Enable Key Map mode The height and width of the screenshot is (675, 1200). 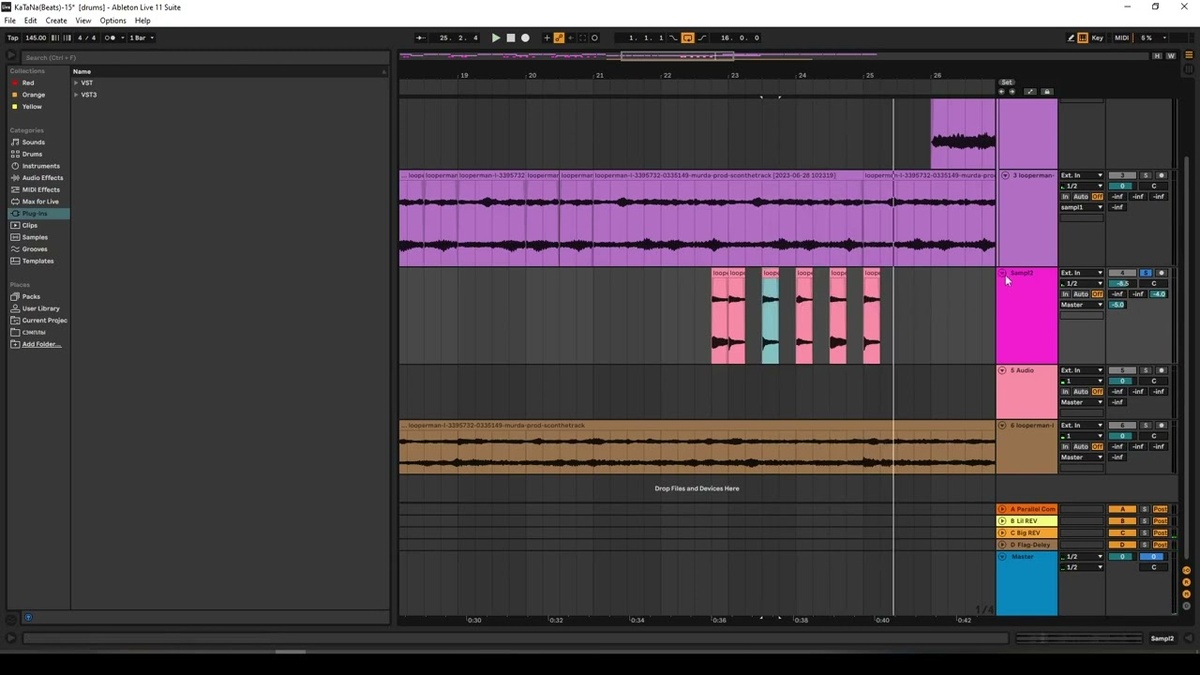click(x=1098, y=38)
